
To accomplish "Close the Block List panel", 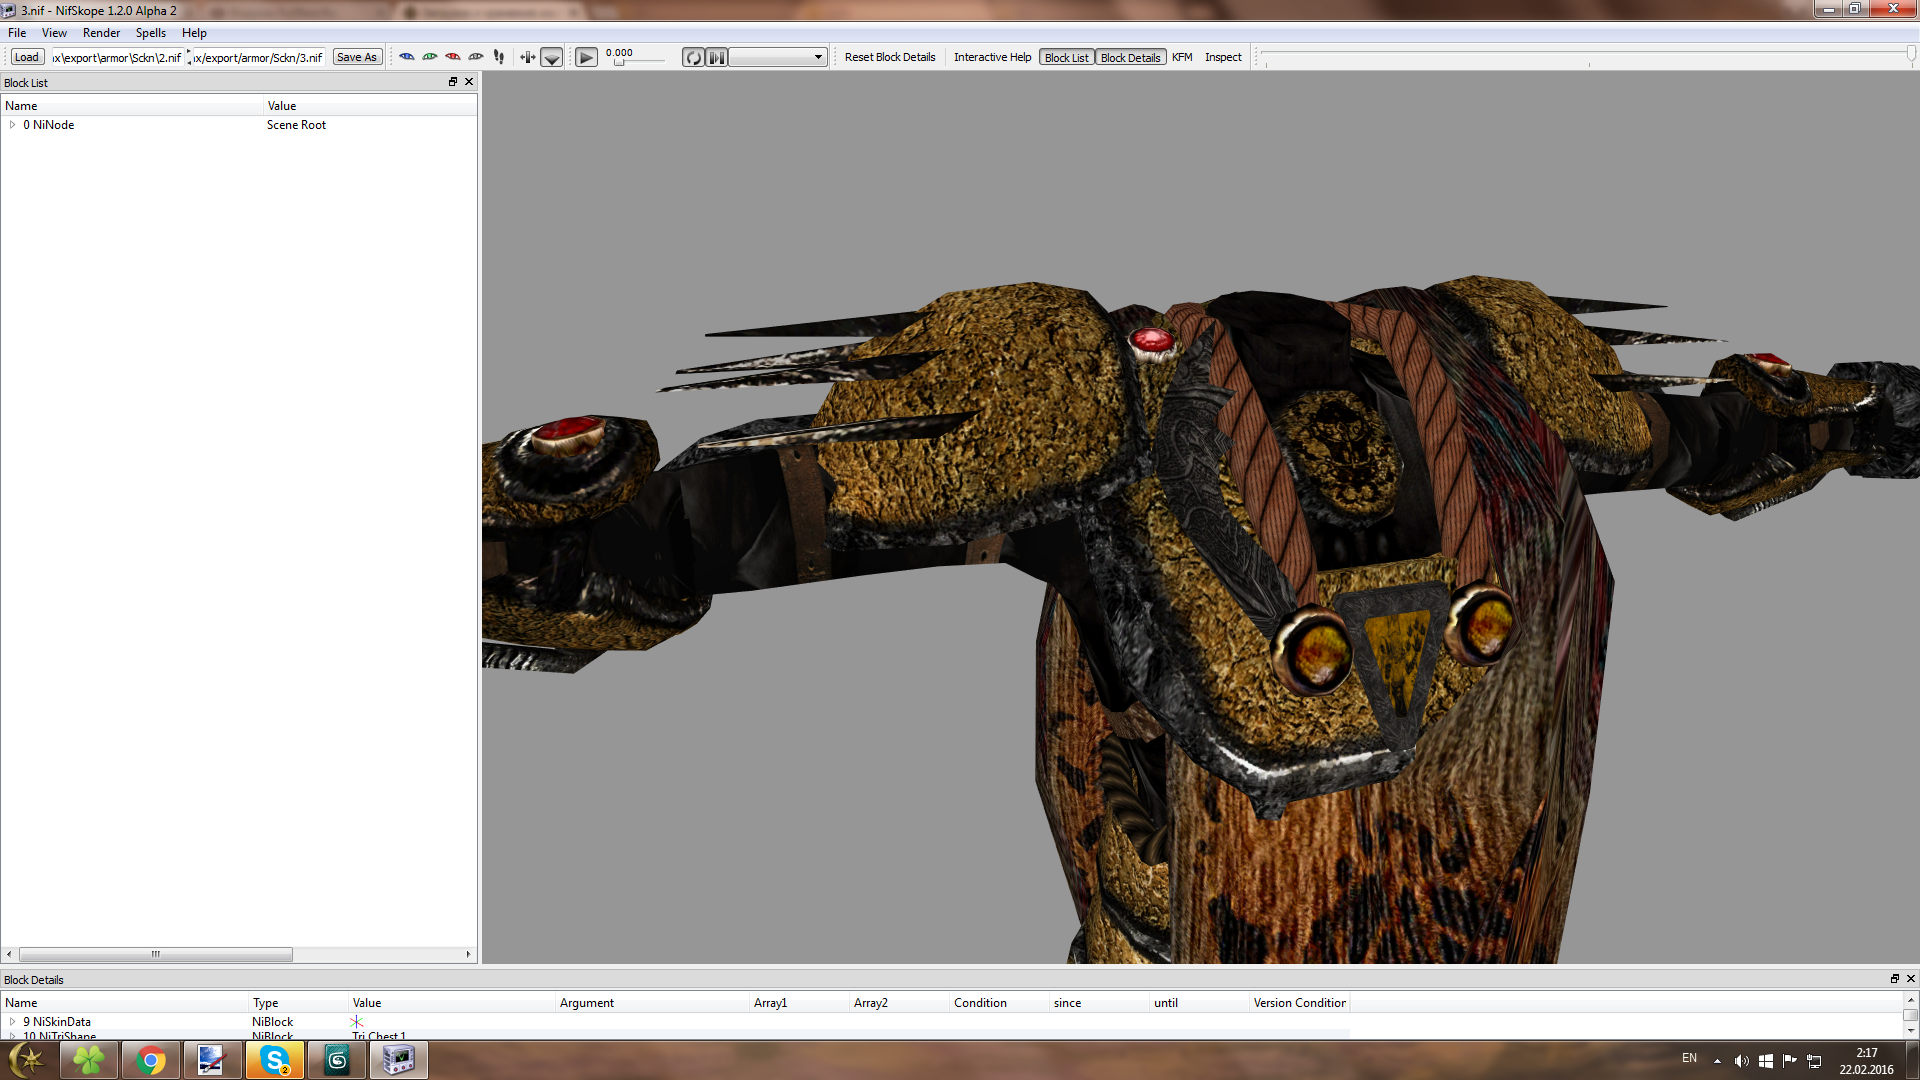I will point(469,82).
